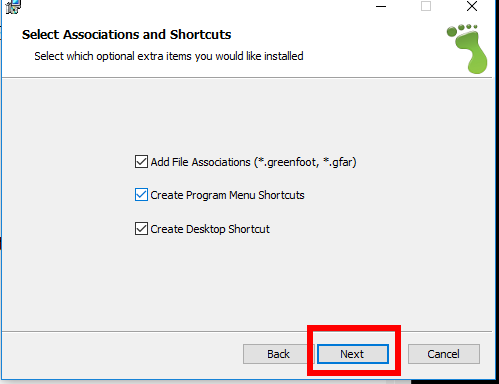Proceed by clicking the Next button

(353, 354)
